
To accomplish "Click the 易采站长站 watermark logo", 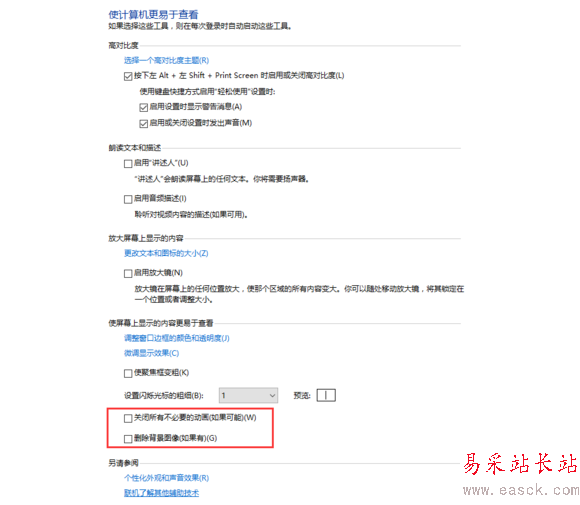I will tap(520, 464).
